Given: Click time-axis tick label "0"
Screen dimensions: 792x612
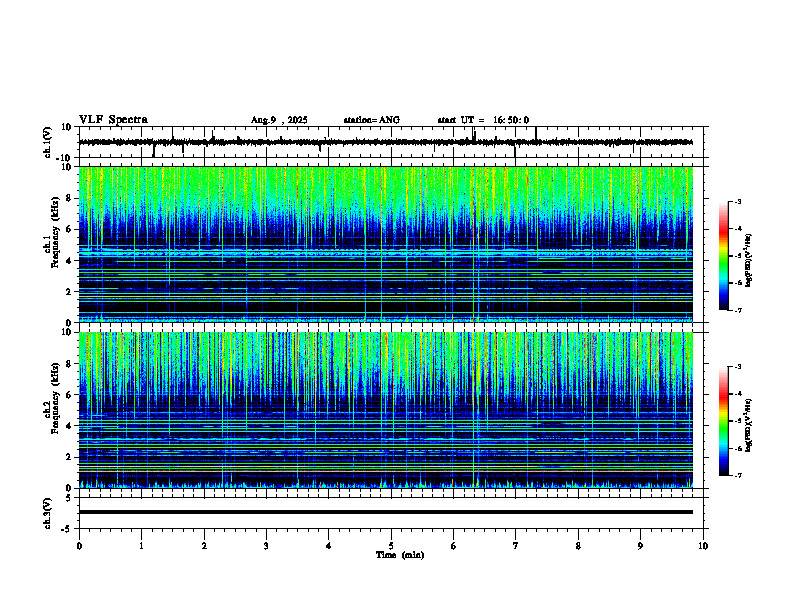Looking at the screenshot, I should click(x=79, y=546).
